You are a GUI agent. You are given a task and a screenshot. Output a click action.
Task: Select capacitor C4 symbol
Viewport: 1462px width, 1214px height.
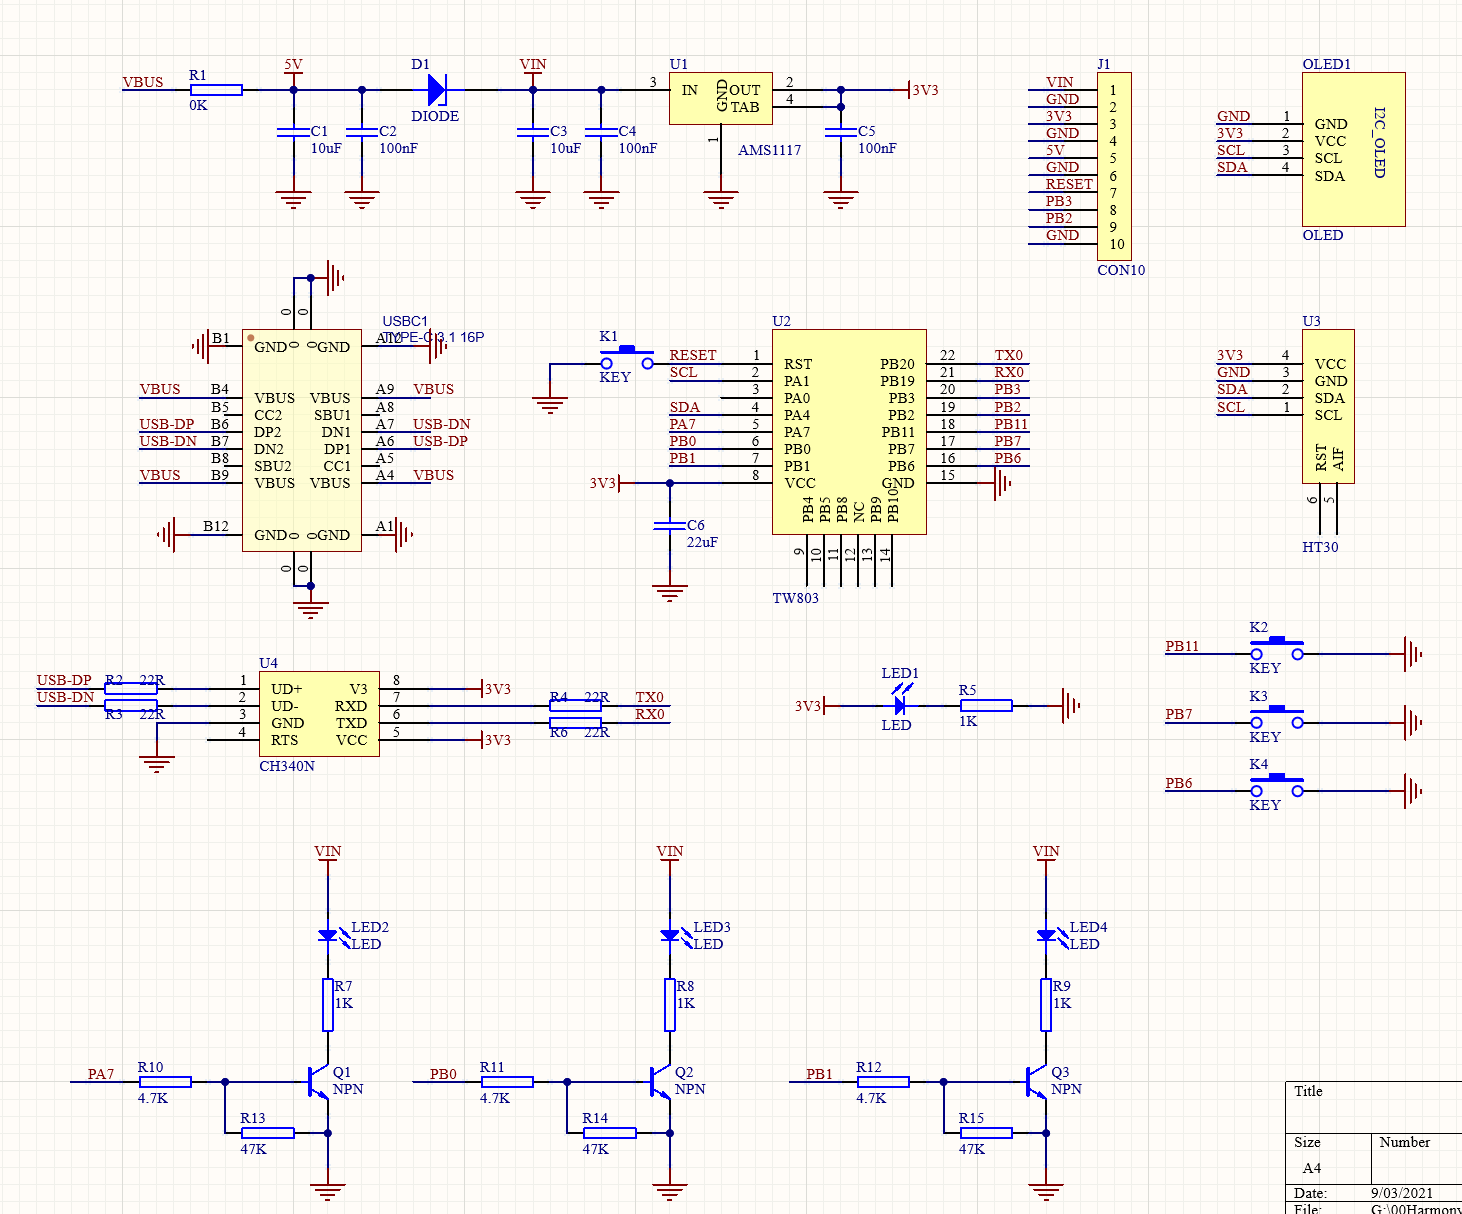pyautogui.click(x=601, y=131)
